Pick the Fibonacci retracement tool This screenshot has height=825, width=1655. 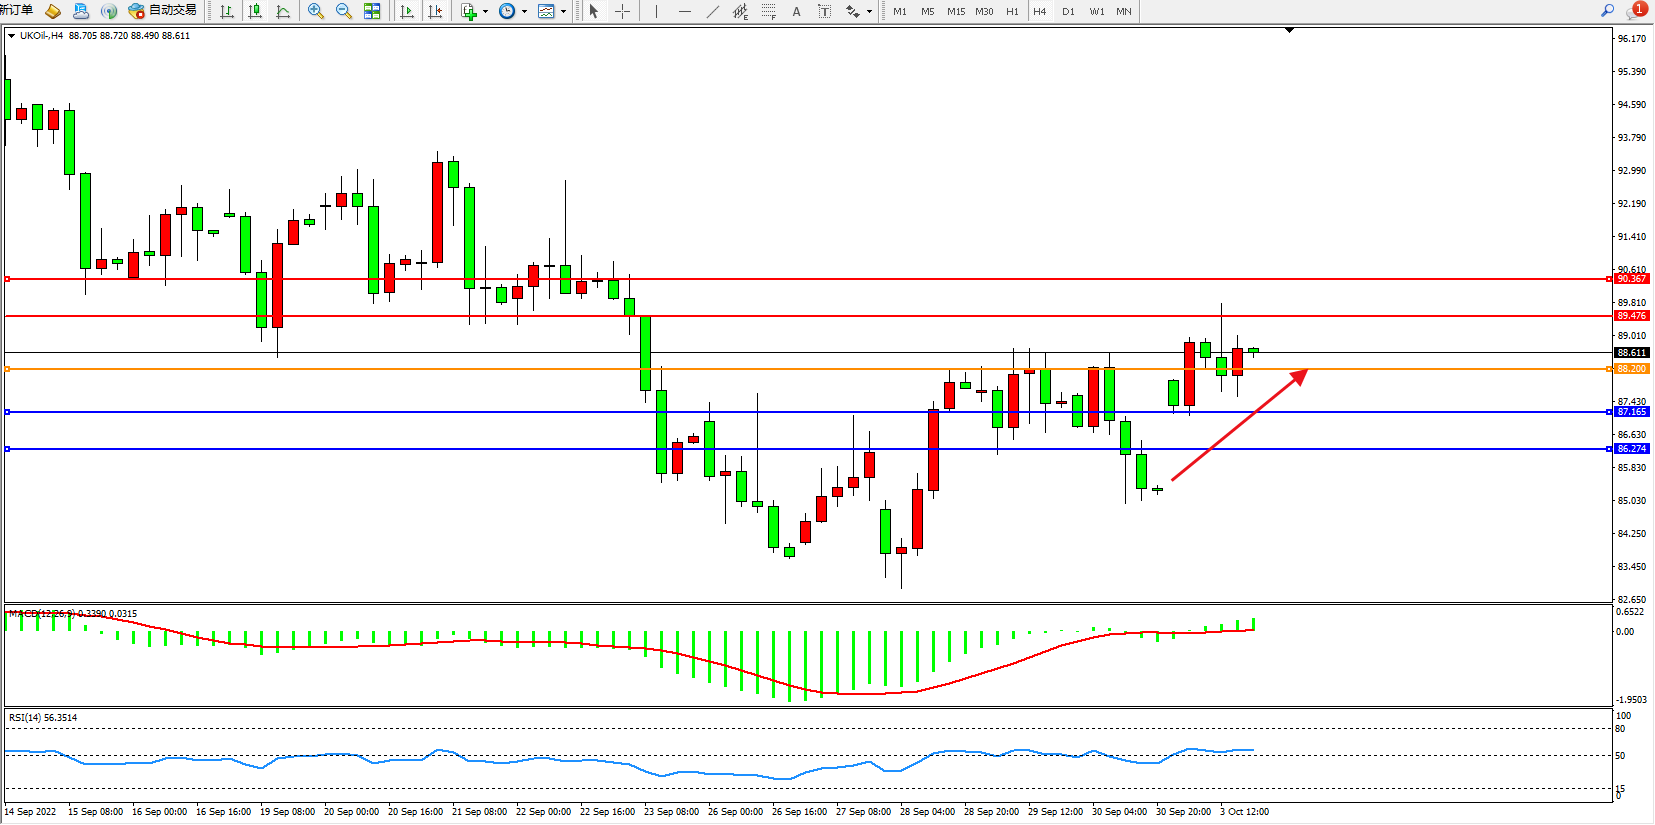pos(768,11)
